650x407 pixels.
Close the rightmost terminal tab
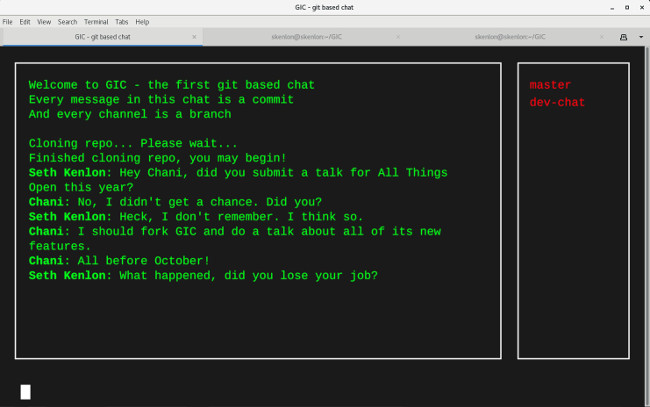[603, 36]
